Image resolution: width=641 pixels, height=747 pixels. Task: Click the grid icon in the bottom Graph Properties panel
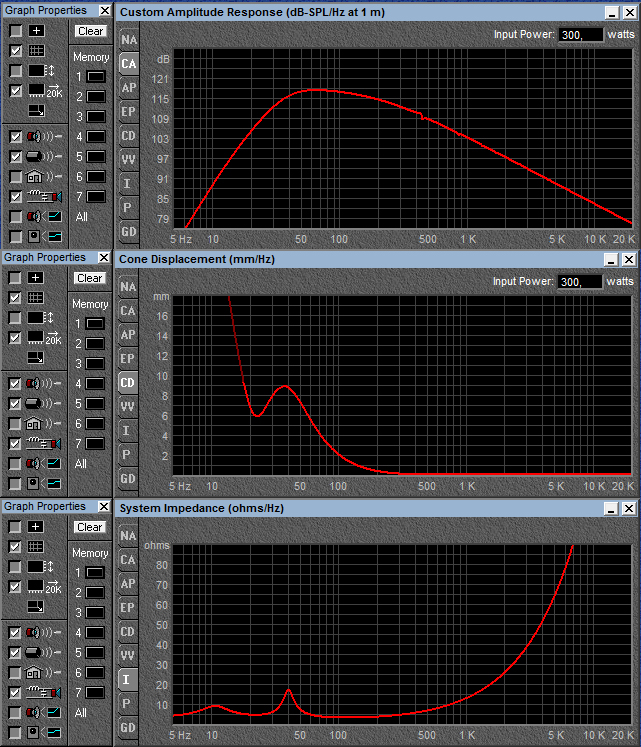(35, 546)
